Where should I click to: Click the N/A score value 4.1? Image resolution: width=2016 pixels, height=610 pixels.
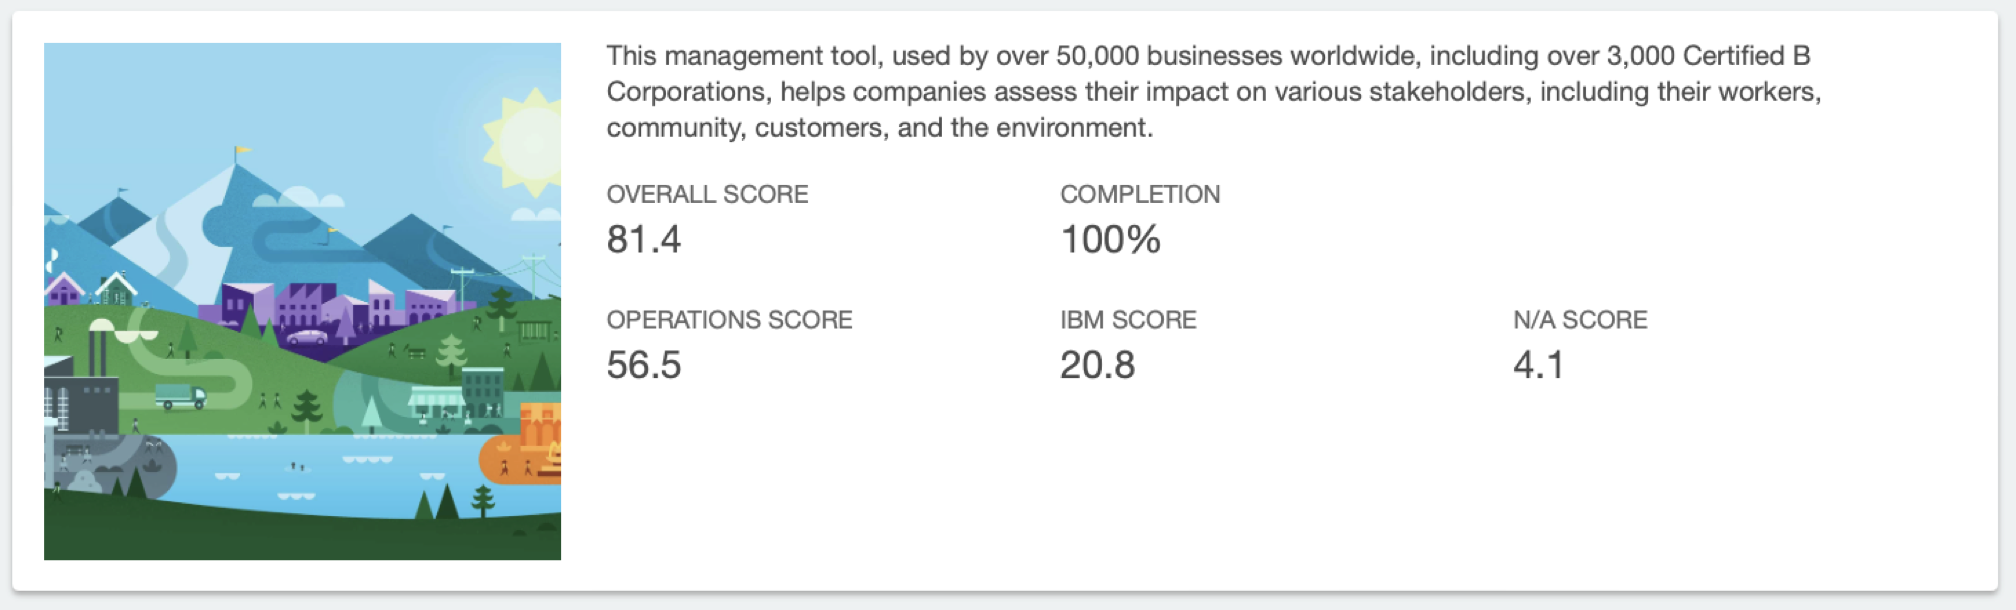(x=1538, y=366)
